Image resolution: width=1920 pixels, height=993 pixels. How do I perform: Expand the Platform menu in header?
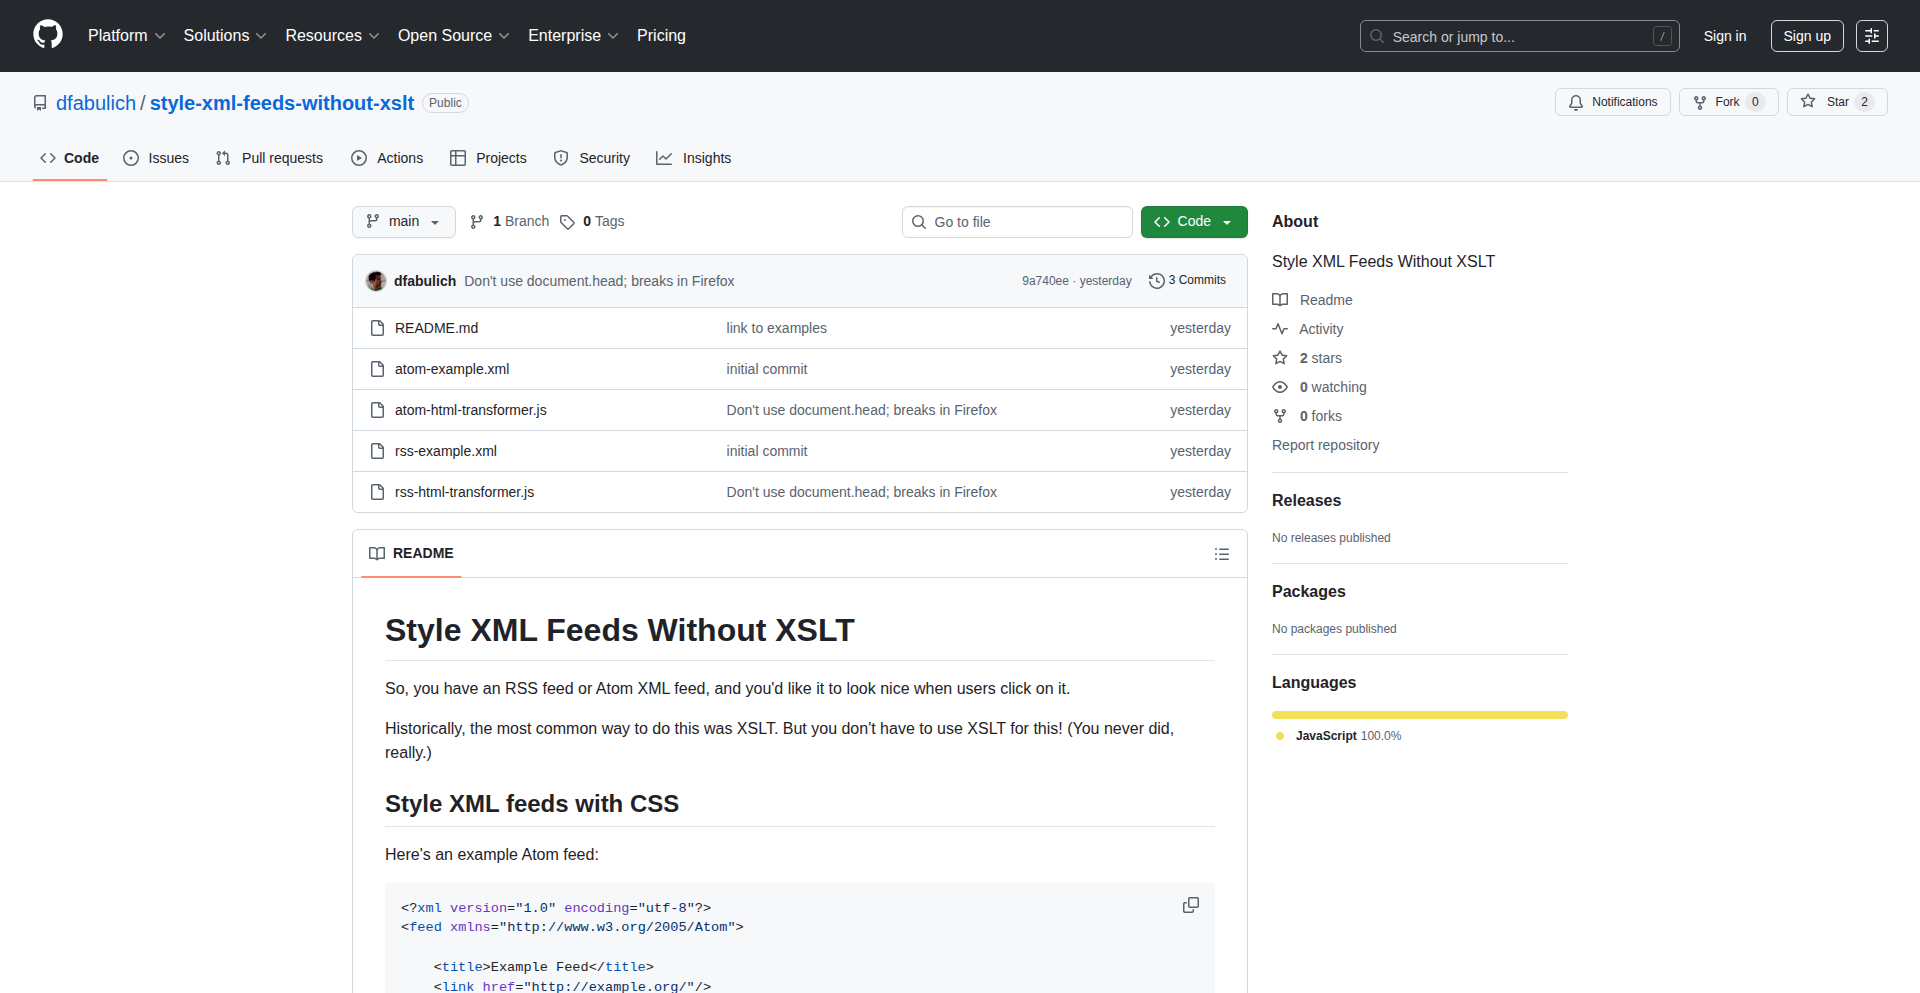click(x=126, y=36)
